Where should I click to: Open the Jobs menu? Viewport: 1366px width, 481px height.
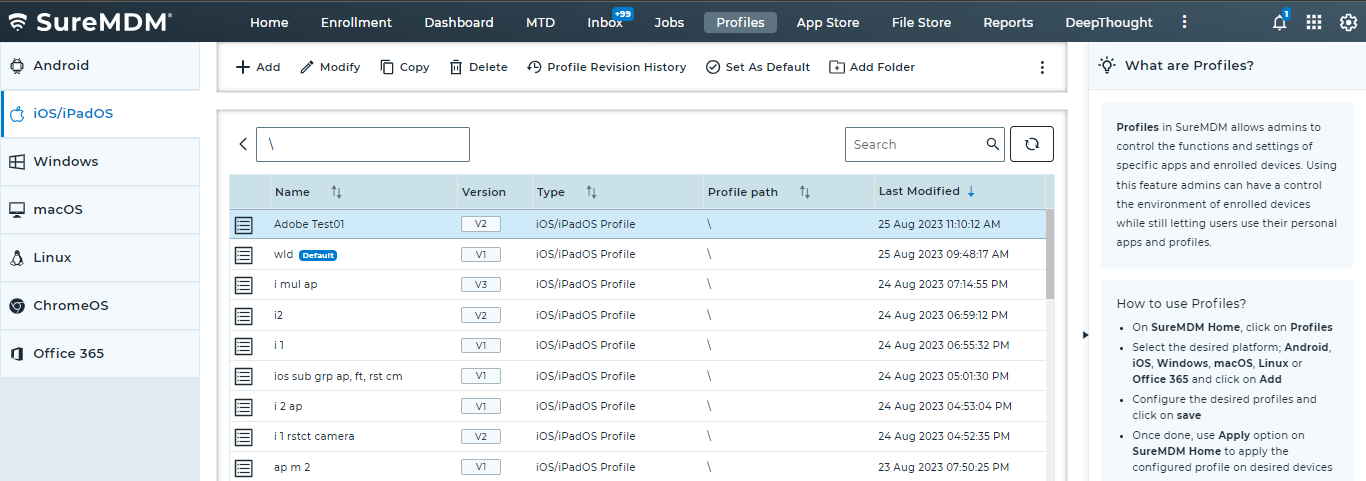pyautogui.click(x=669, y=22)
